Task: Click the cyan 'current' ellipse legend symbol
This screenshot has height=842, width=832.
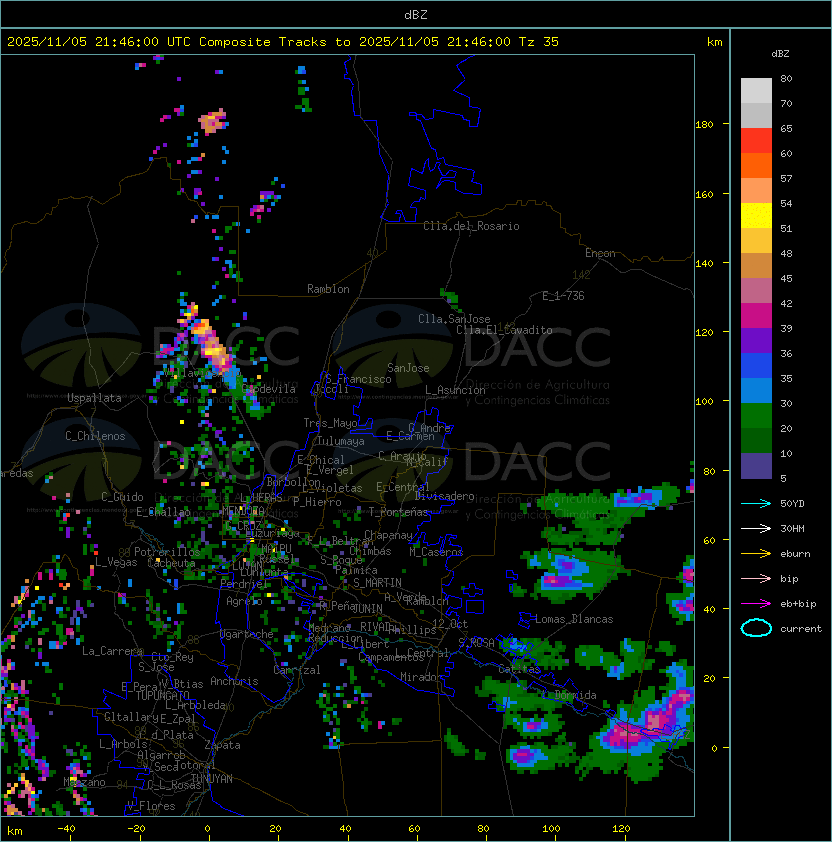Action: [756, 628]
